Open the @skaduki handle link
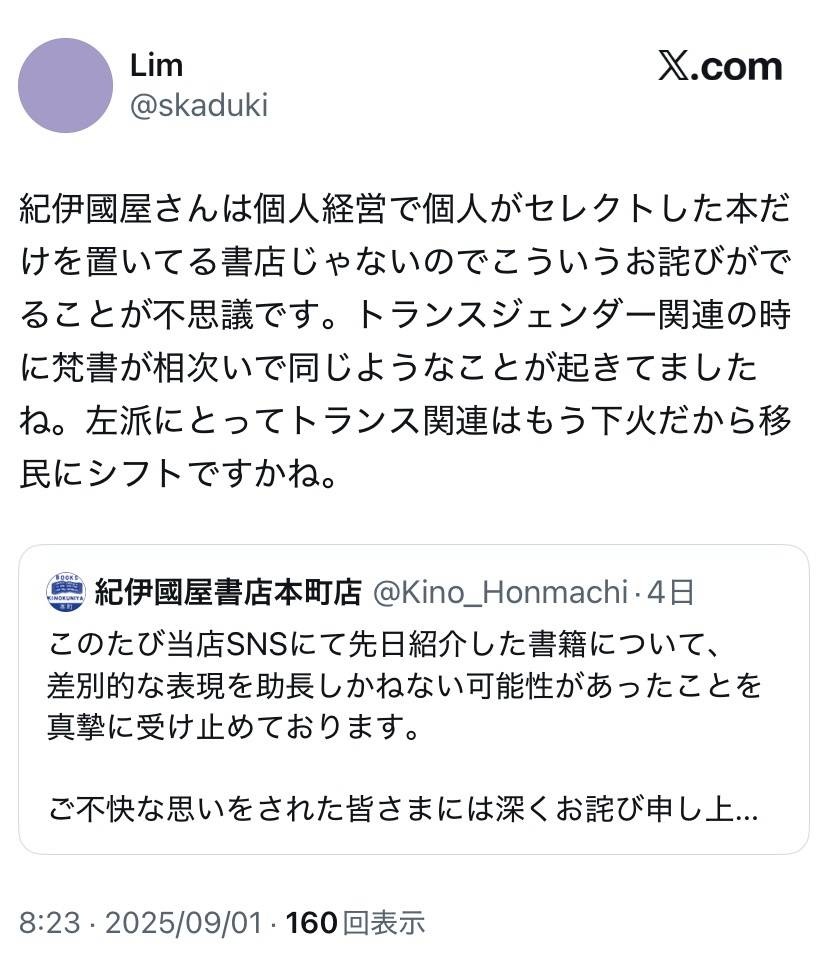 [198, 106]
